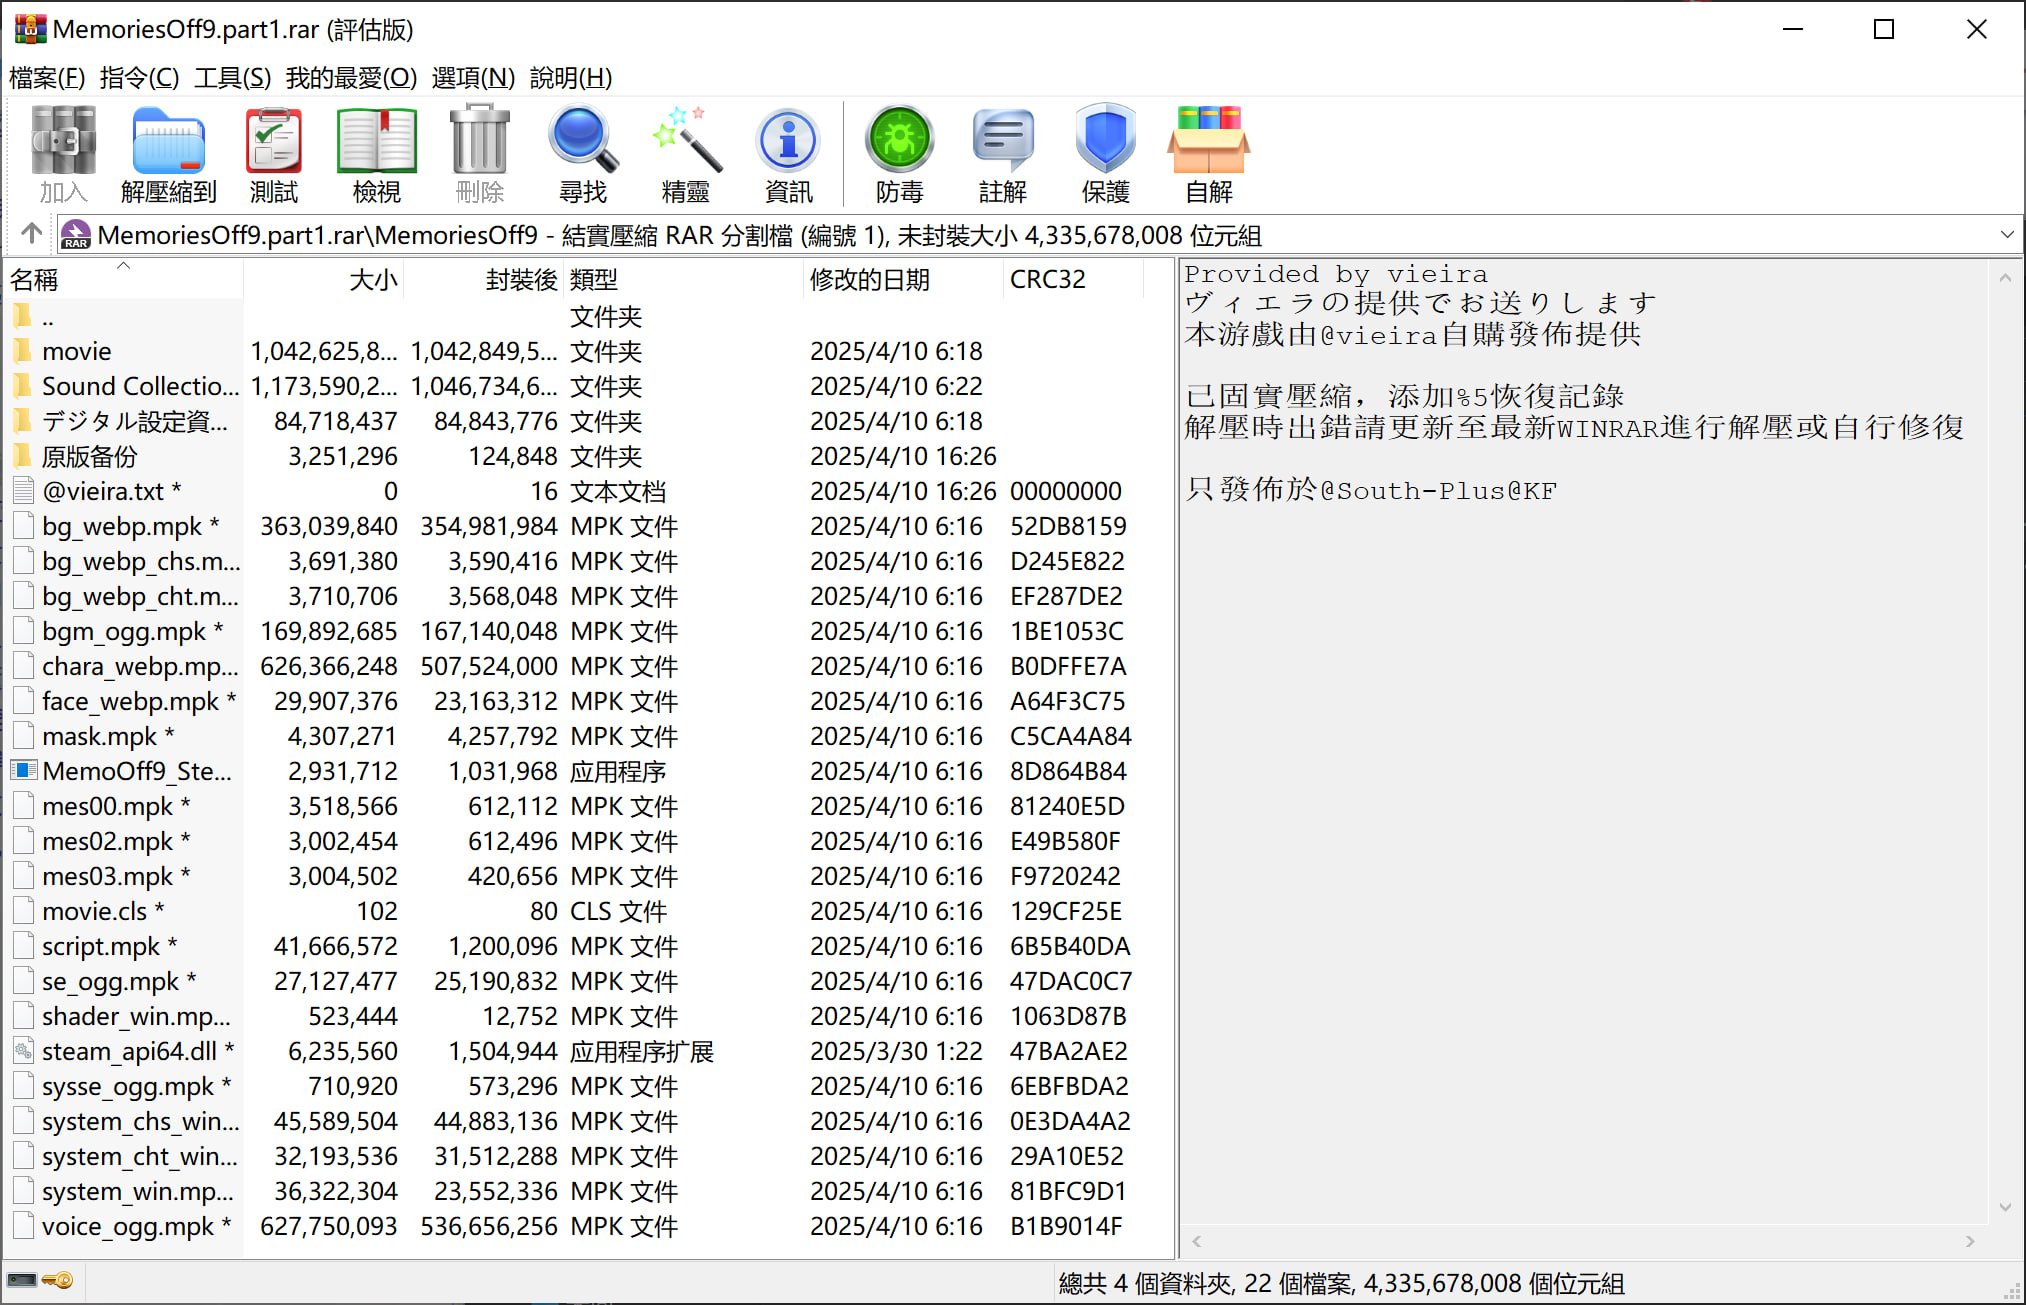2026x1305 pixels.
Task: Sort by 大小 column header
Action: click(324, 279)
